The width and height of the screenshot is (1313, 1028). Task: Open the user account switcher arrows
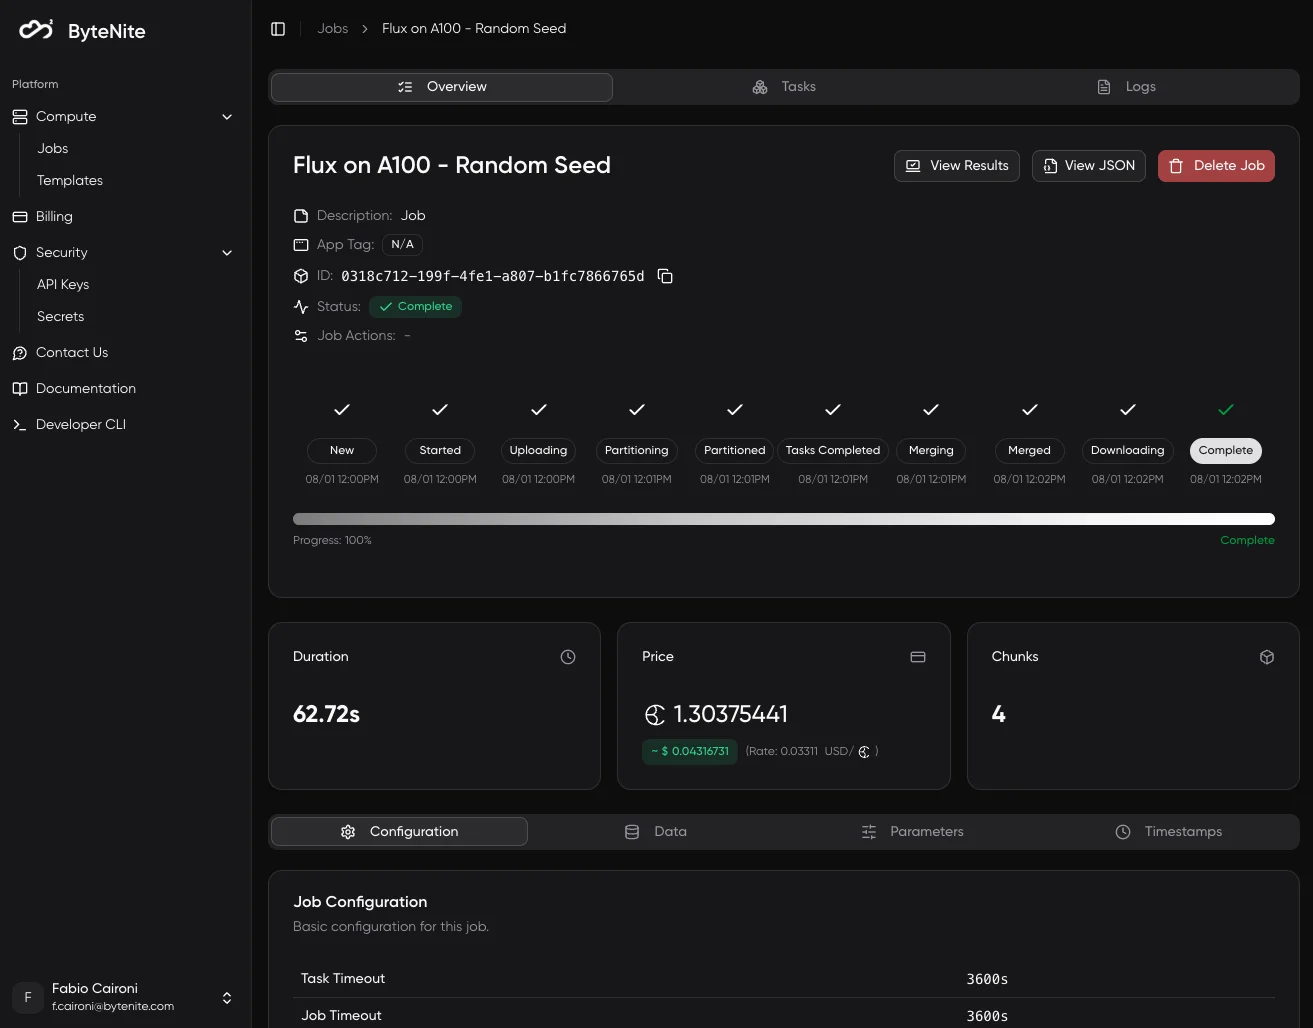tap(227, 998)
